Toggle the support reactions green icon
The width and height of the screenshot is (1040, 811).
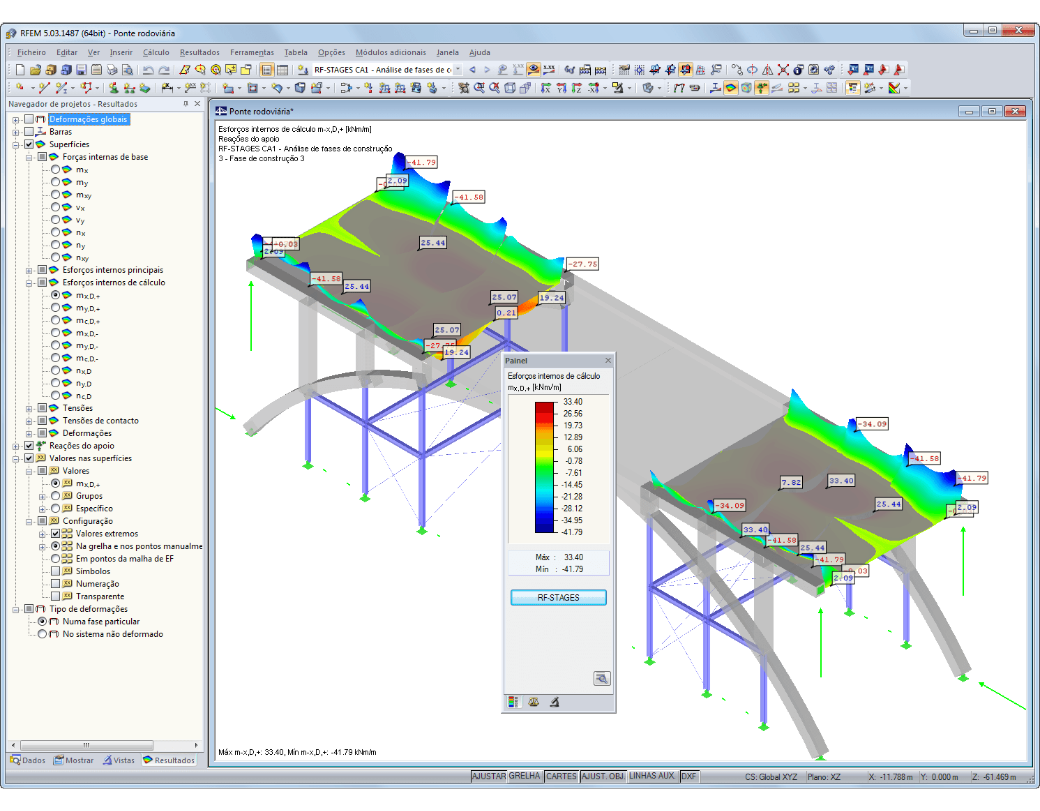[x=761, y=88]
